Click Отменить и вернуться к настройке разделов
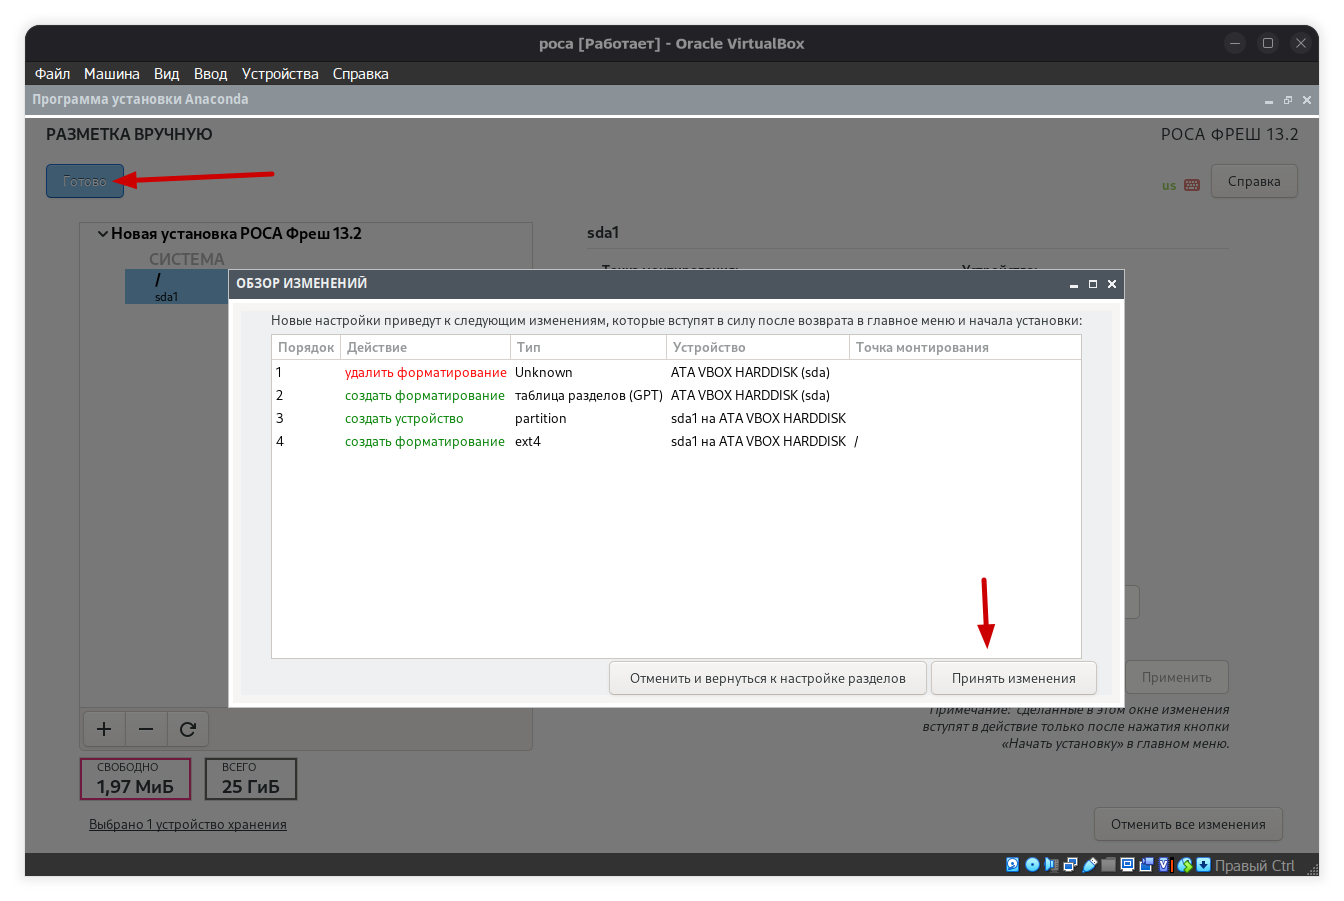This screenshot has height=901, width=1344. click(768, 678)
